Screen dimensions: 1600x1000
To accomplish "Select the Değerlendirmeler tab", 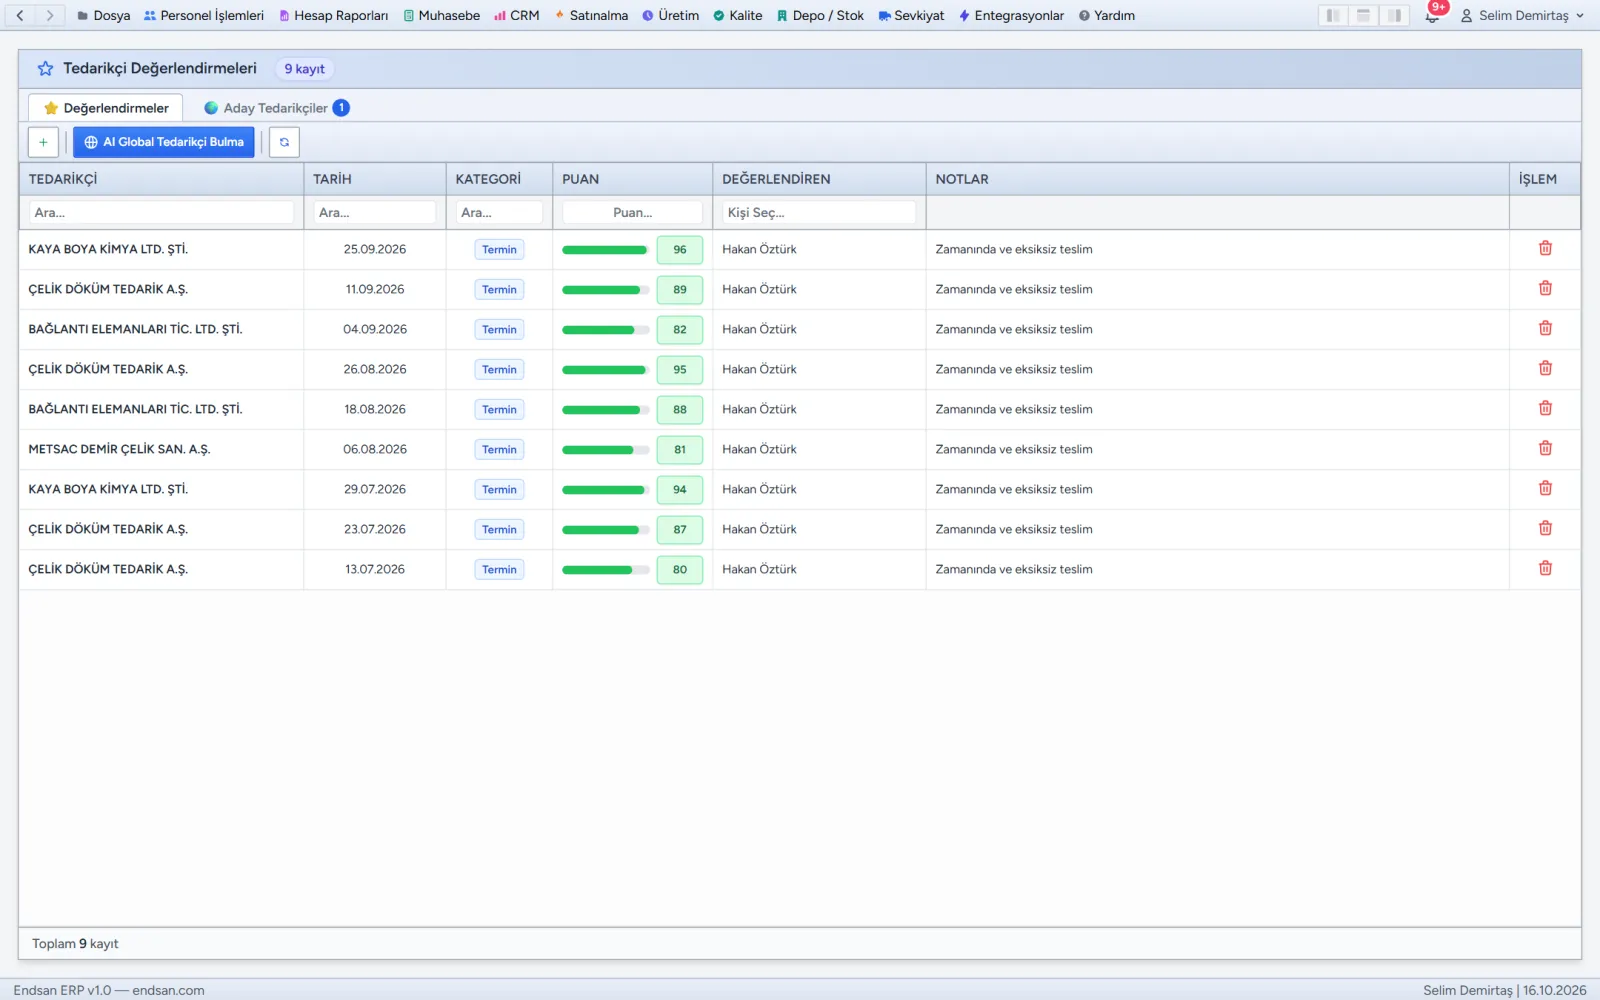I will click(x=106, y=108).
